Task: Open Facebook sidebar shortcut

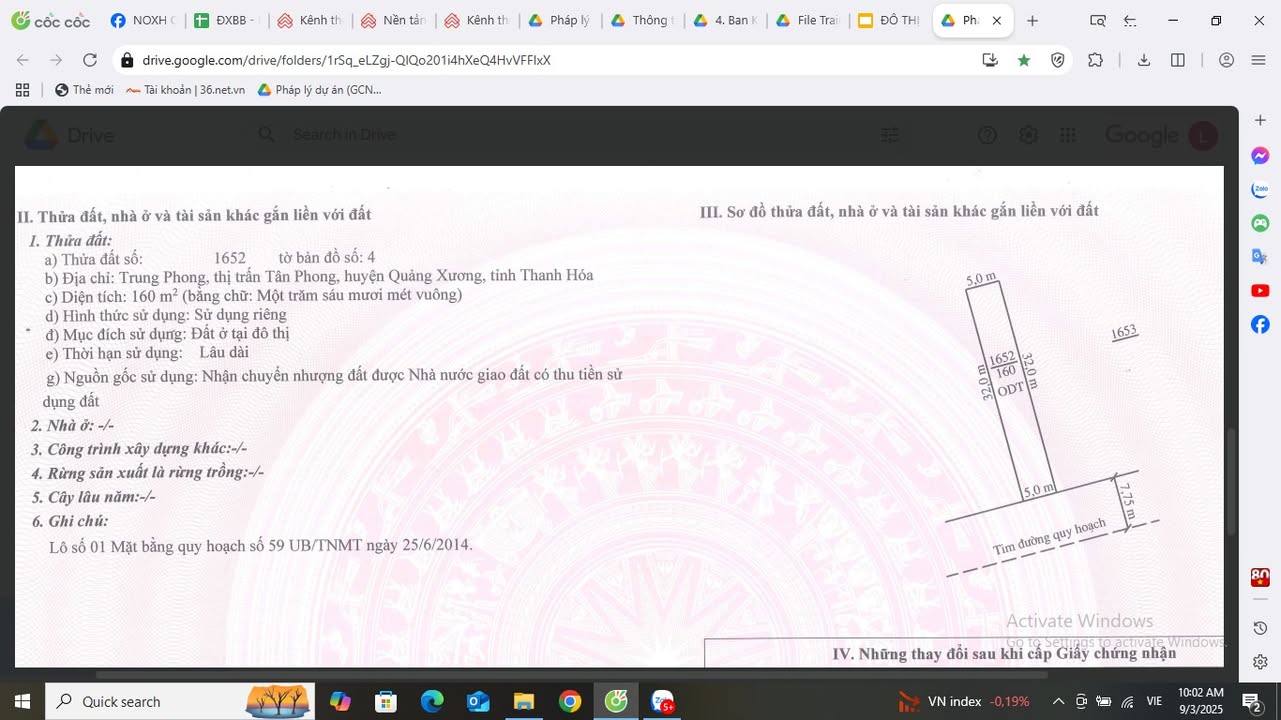Action: (1260, 324)
